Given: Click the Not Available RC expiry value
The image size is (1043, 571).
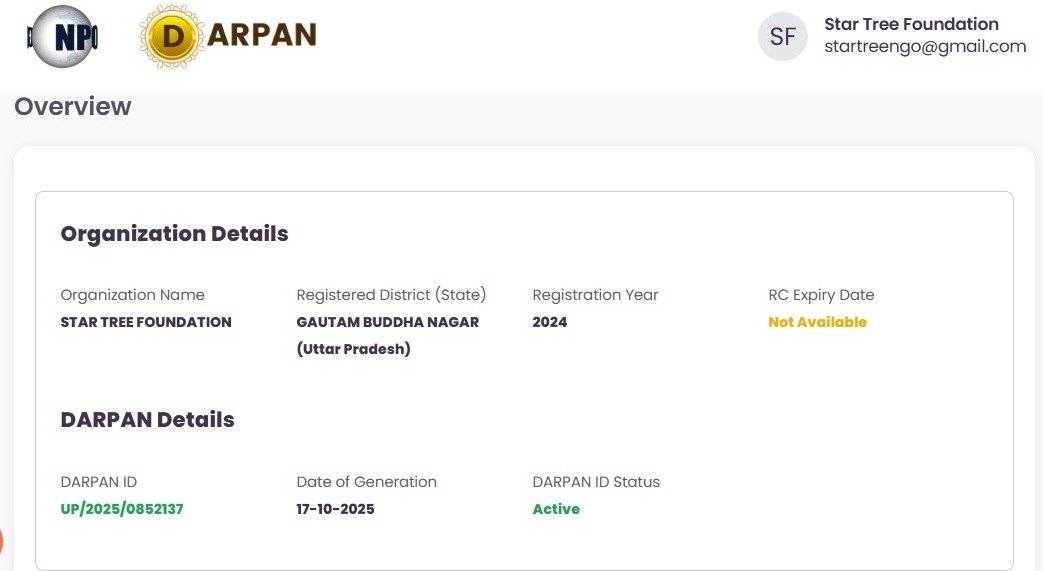Looking at the screenshot, I should click(817, 322).
